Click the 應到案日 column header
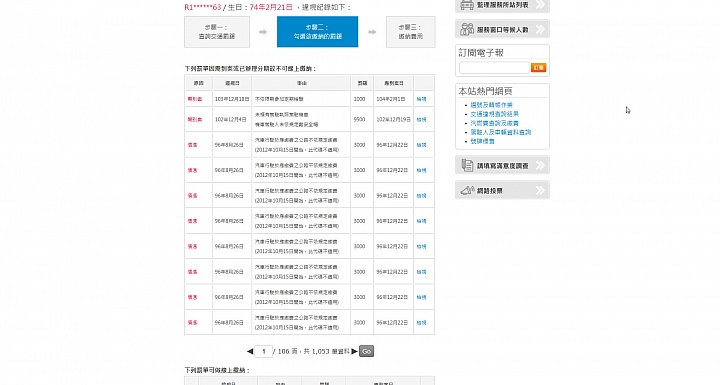Screen dimensions: 720x385 [394, 83]
